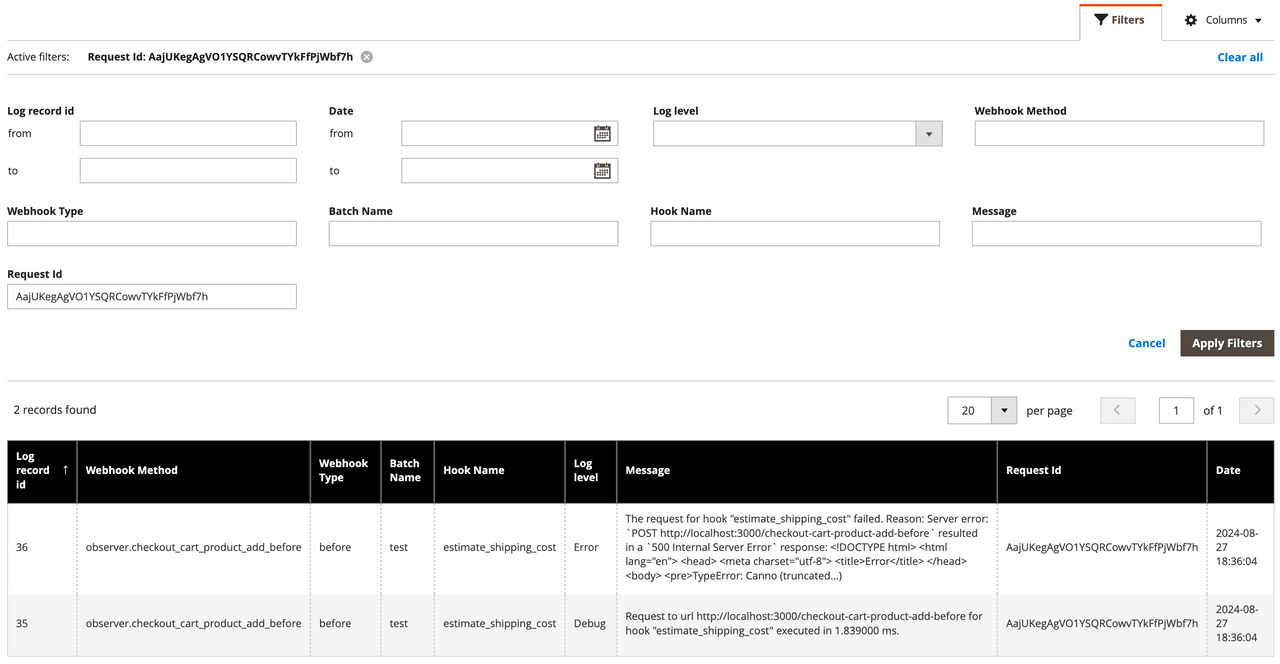The height and width of the screenshot is (664, 1280).
Task: Open the per page size dropdown arrow
Action: [x=1004, y=410]
